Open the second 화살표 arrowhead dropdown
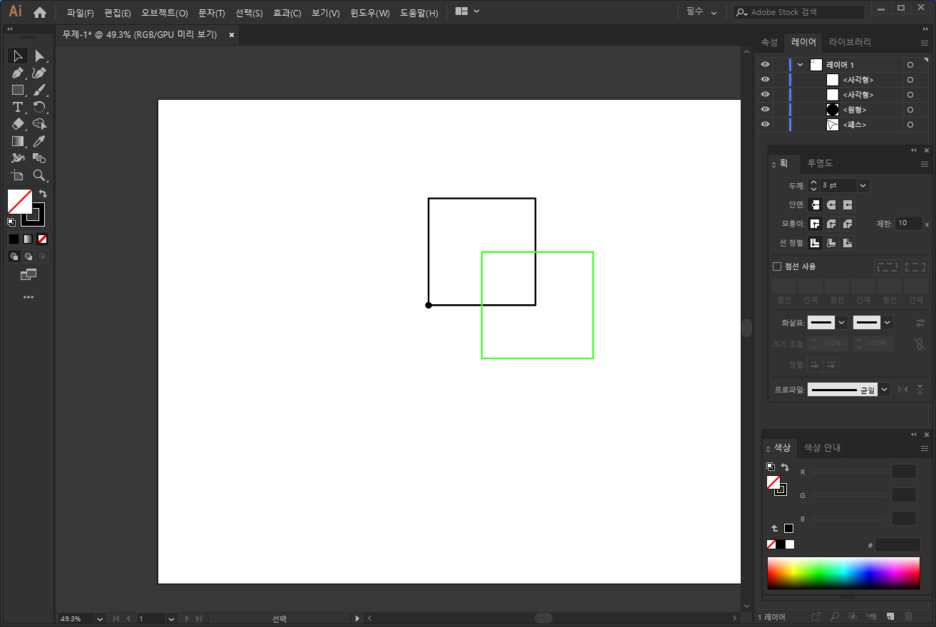The height and width of the screenshot is (627, 936). [888, 322]
